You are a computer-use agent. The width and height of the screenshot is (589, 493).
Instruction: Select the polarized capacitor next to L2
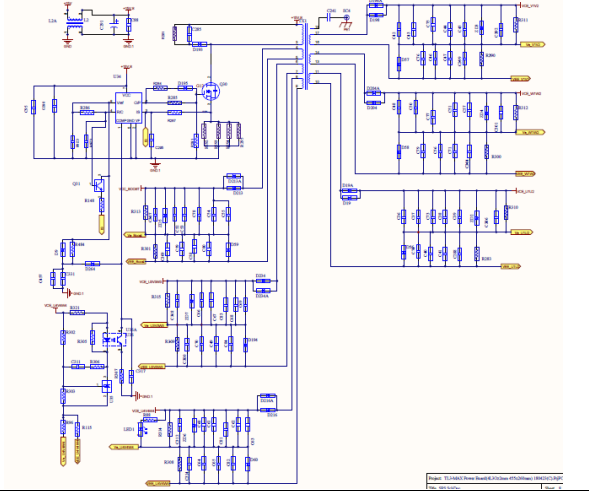(114, 25)
